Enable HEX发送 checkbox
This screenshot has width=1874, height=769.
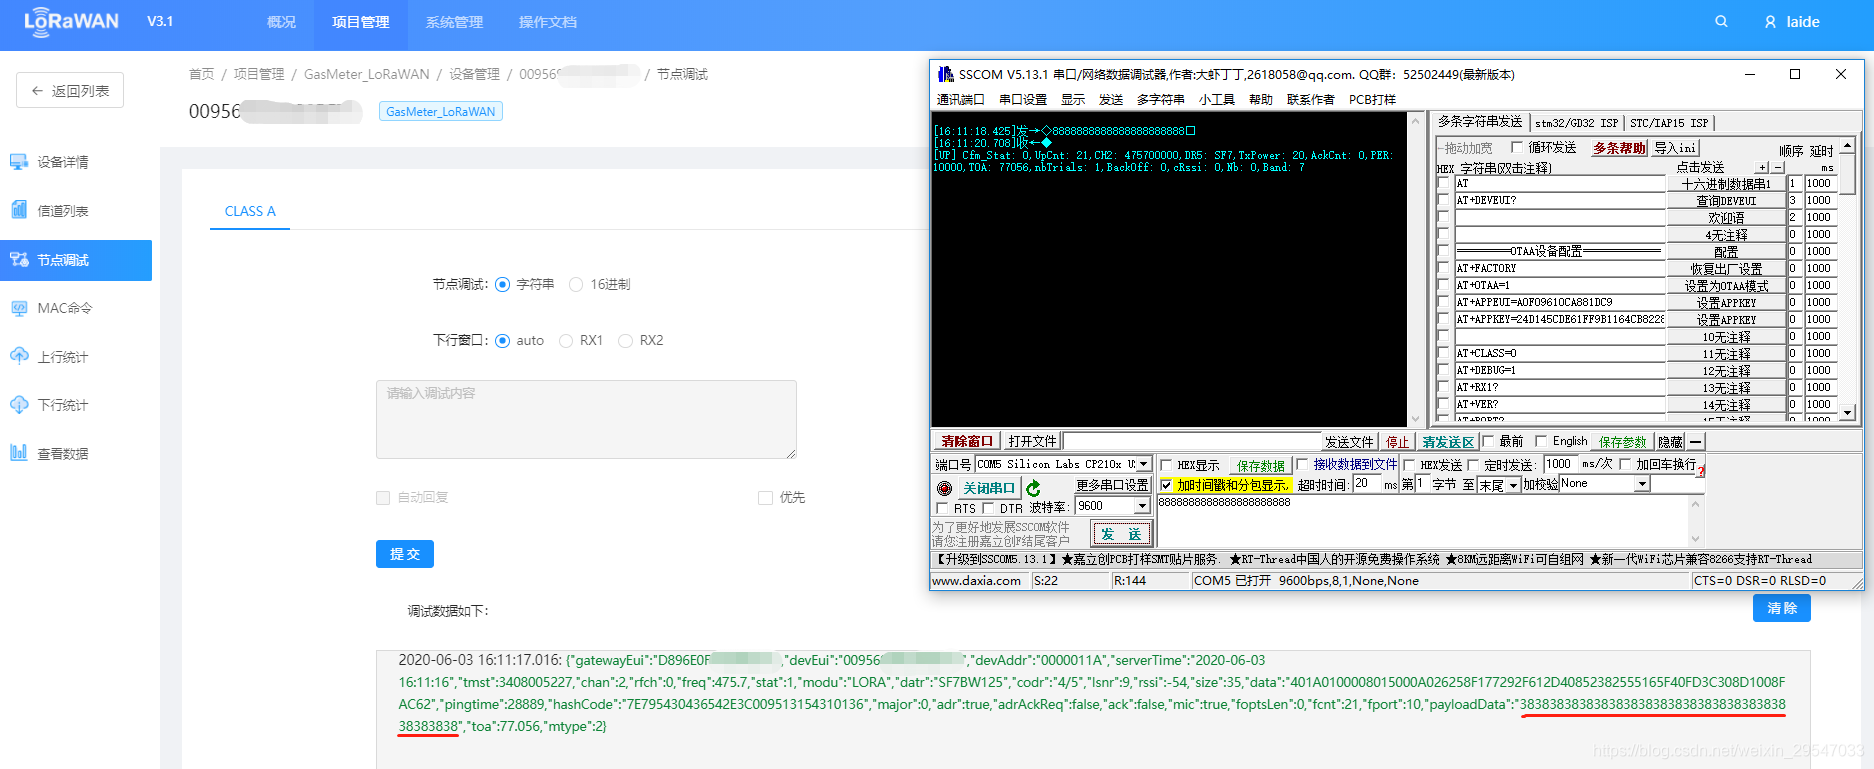click(x=1409, y=465)
